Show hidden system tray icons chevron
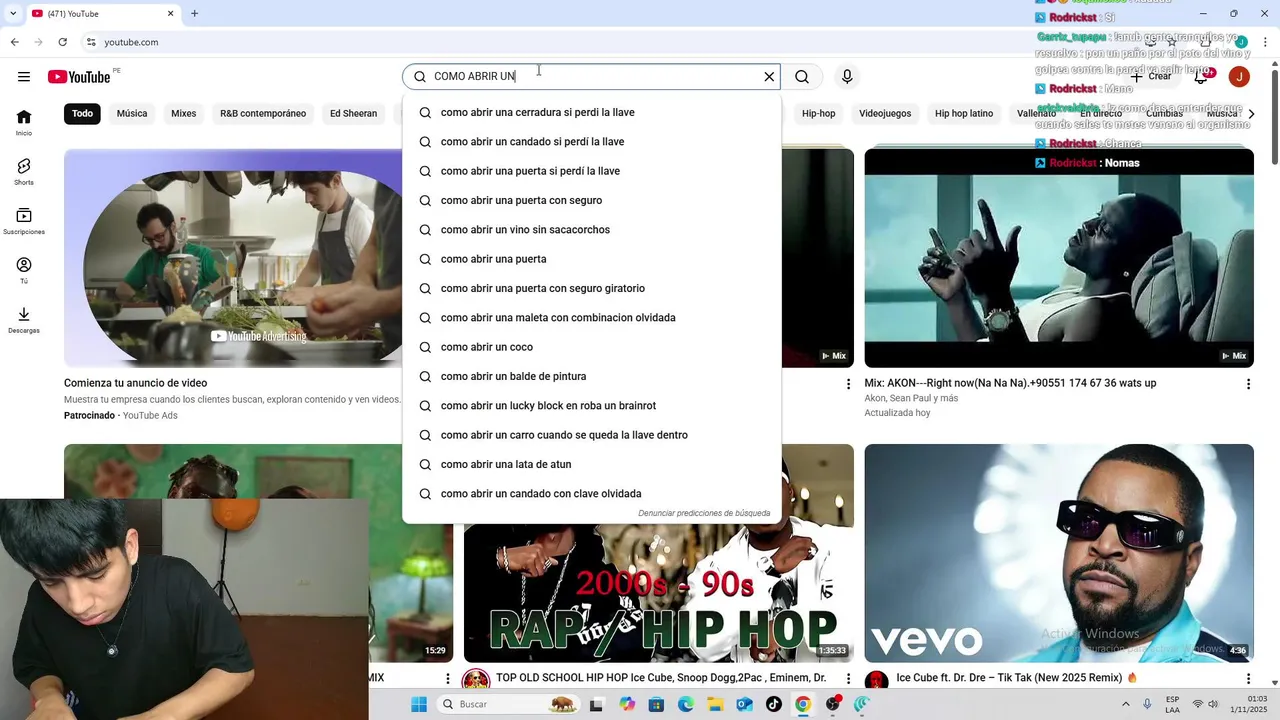Viewport: 1280px width, 720px height. point(1127,704)
